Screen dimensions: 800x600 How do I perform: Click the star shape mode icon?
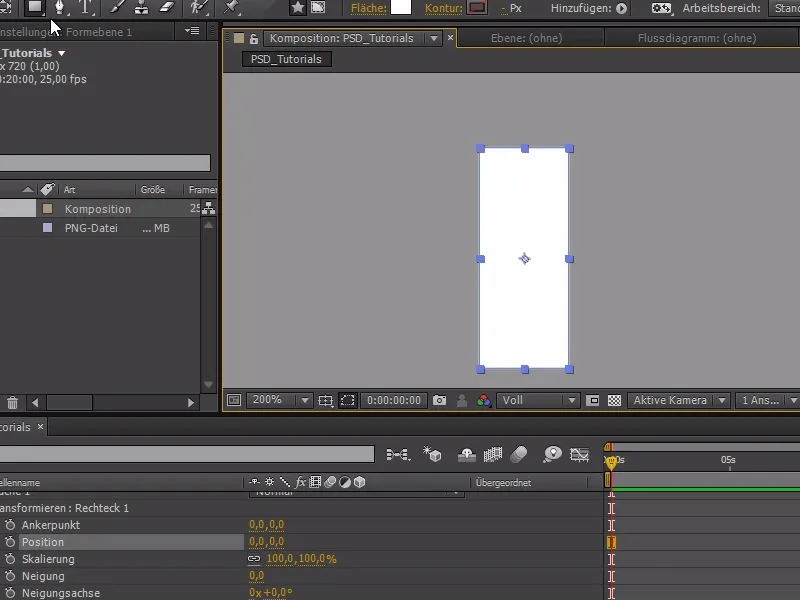(297, 7)
